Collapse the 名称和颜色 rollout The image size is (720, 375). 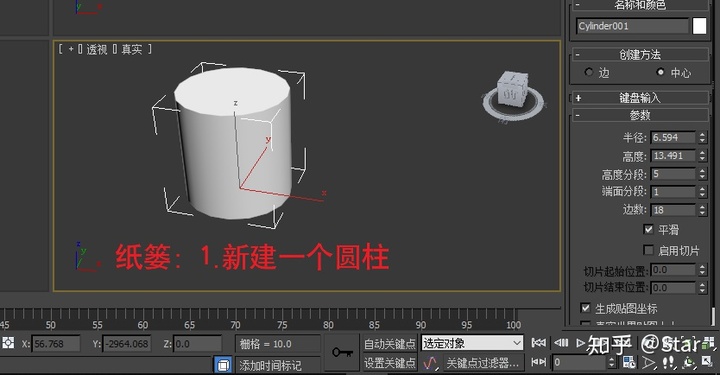(640, 5)
